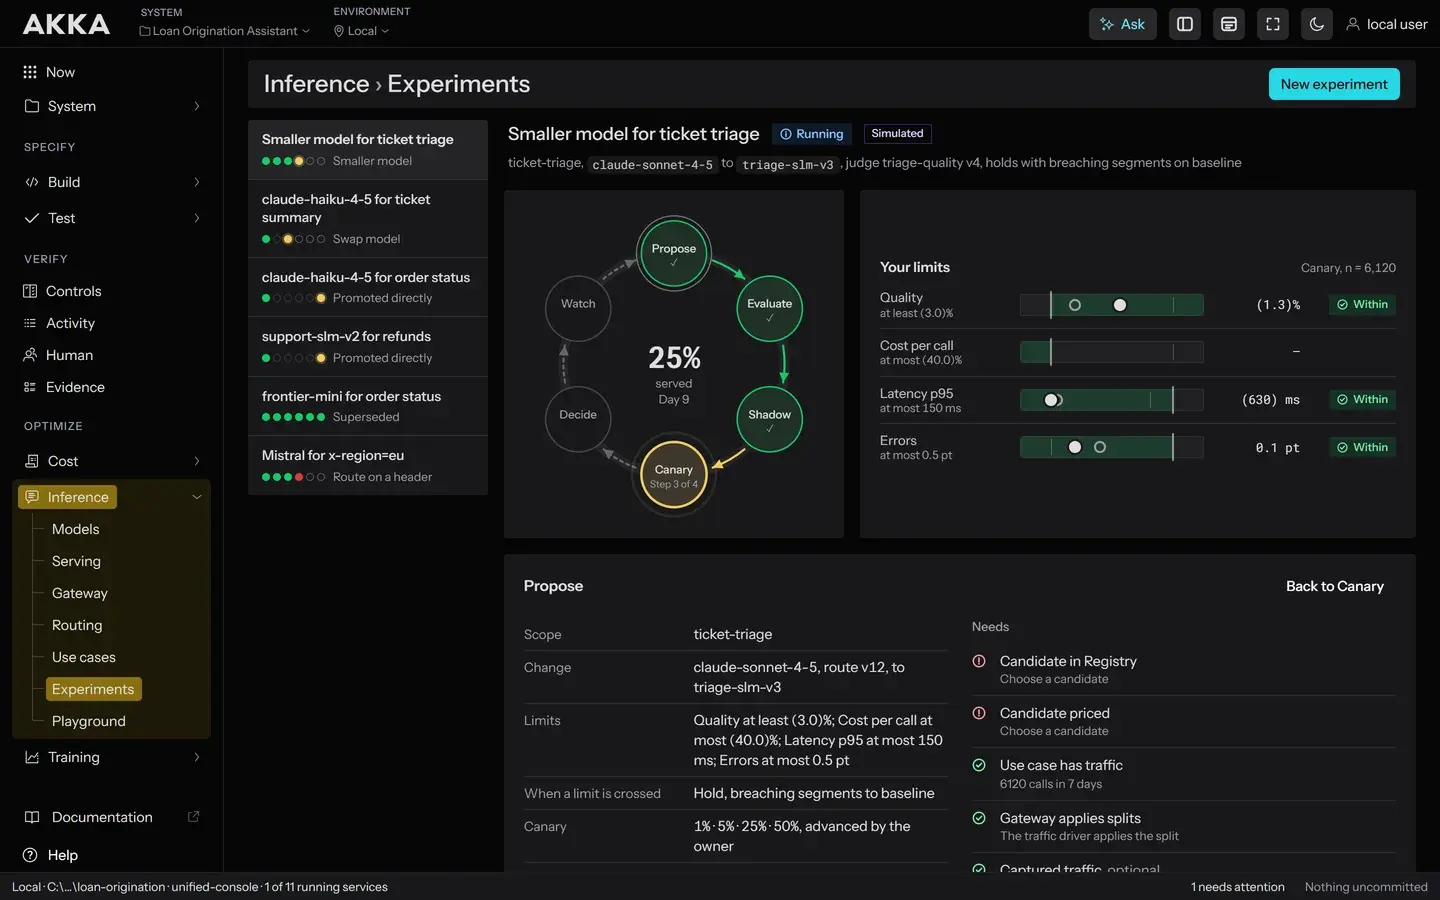
Task: Toggle the sidebar panel layout icon
Action: tap(1185, 24)
